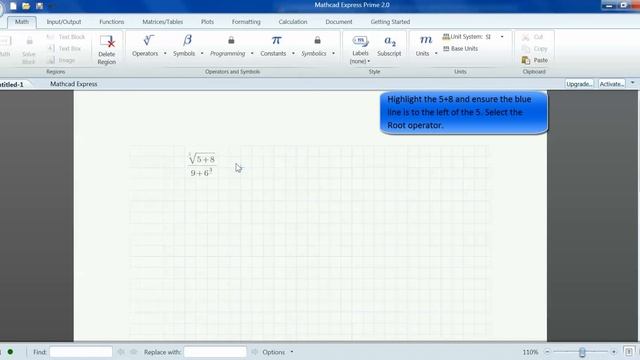Switch to the Math ribbon tab

pyautogui.click(x=22, y=22)
